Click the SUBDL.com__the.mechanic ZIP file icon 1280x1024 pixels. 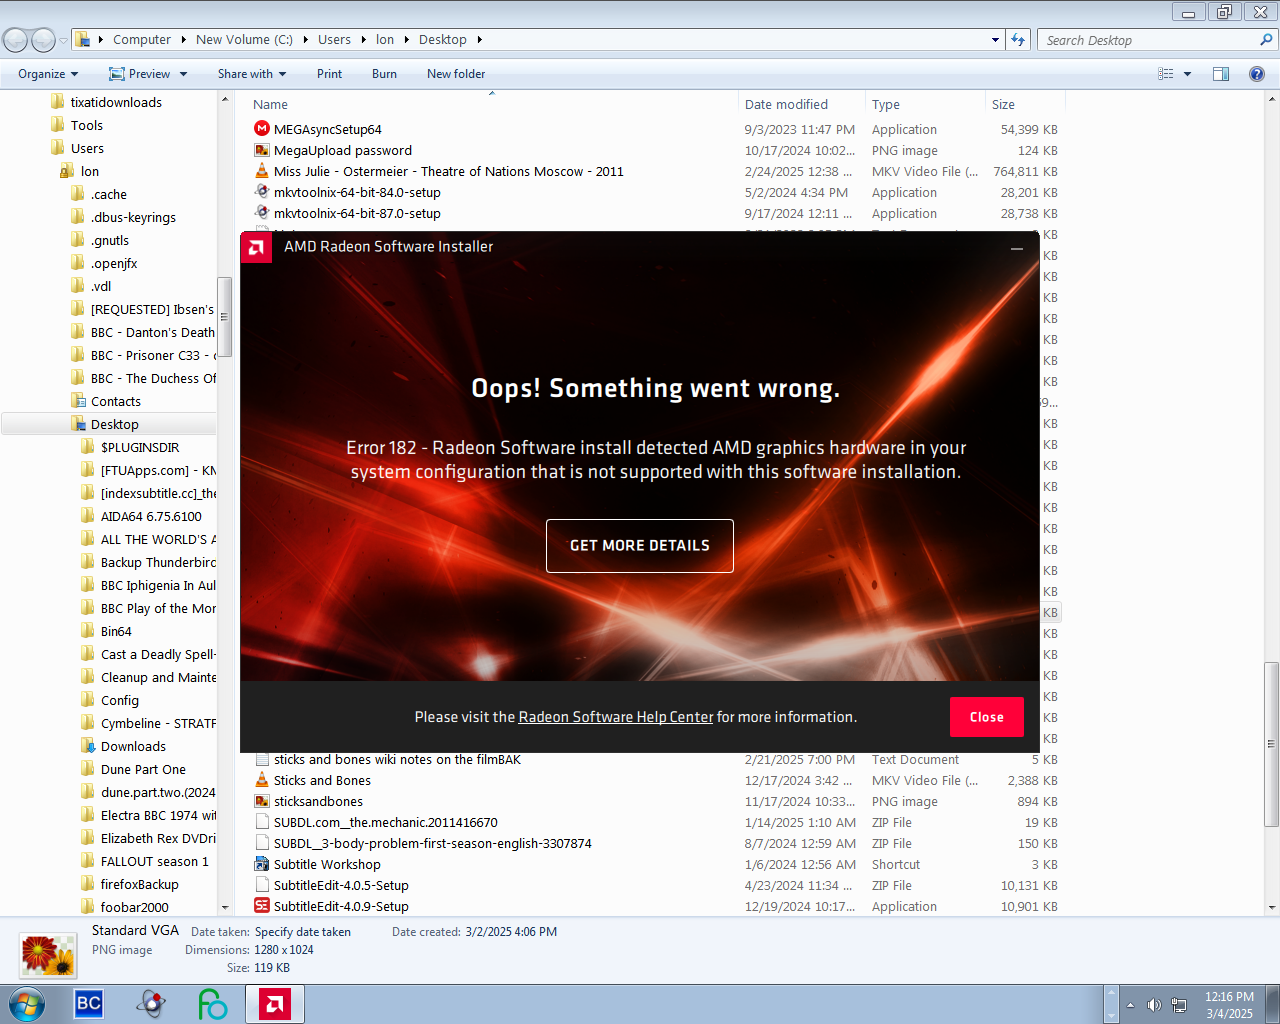click(262, 822)
